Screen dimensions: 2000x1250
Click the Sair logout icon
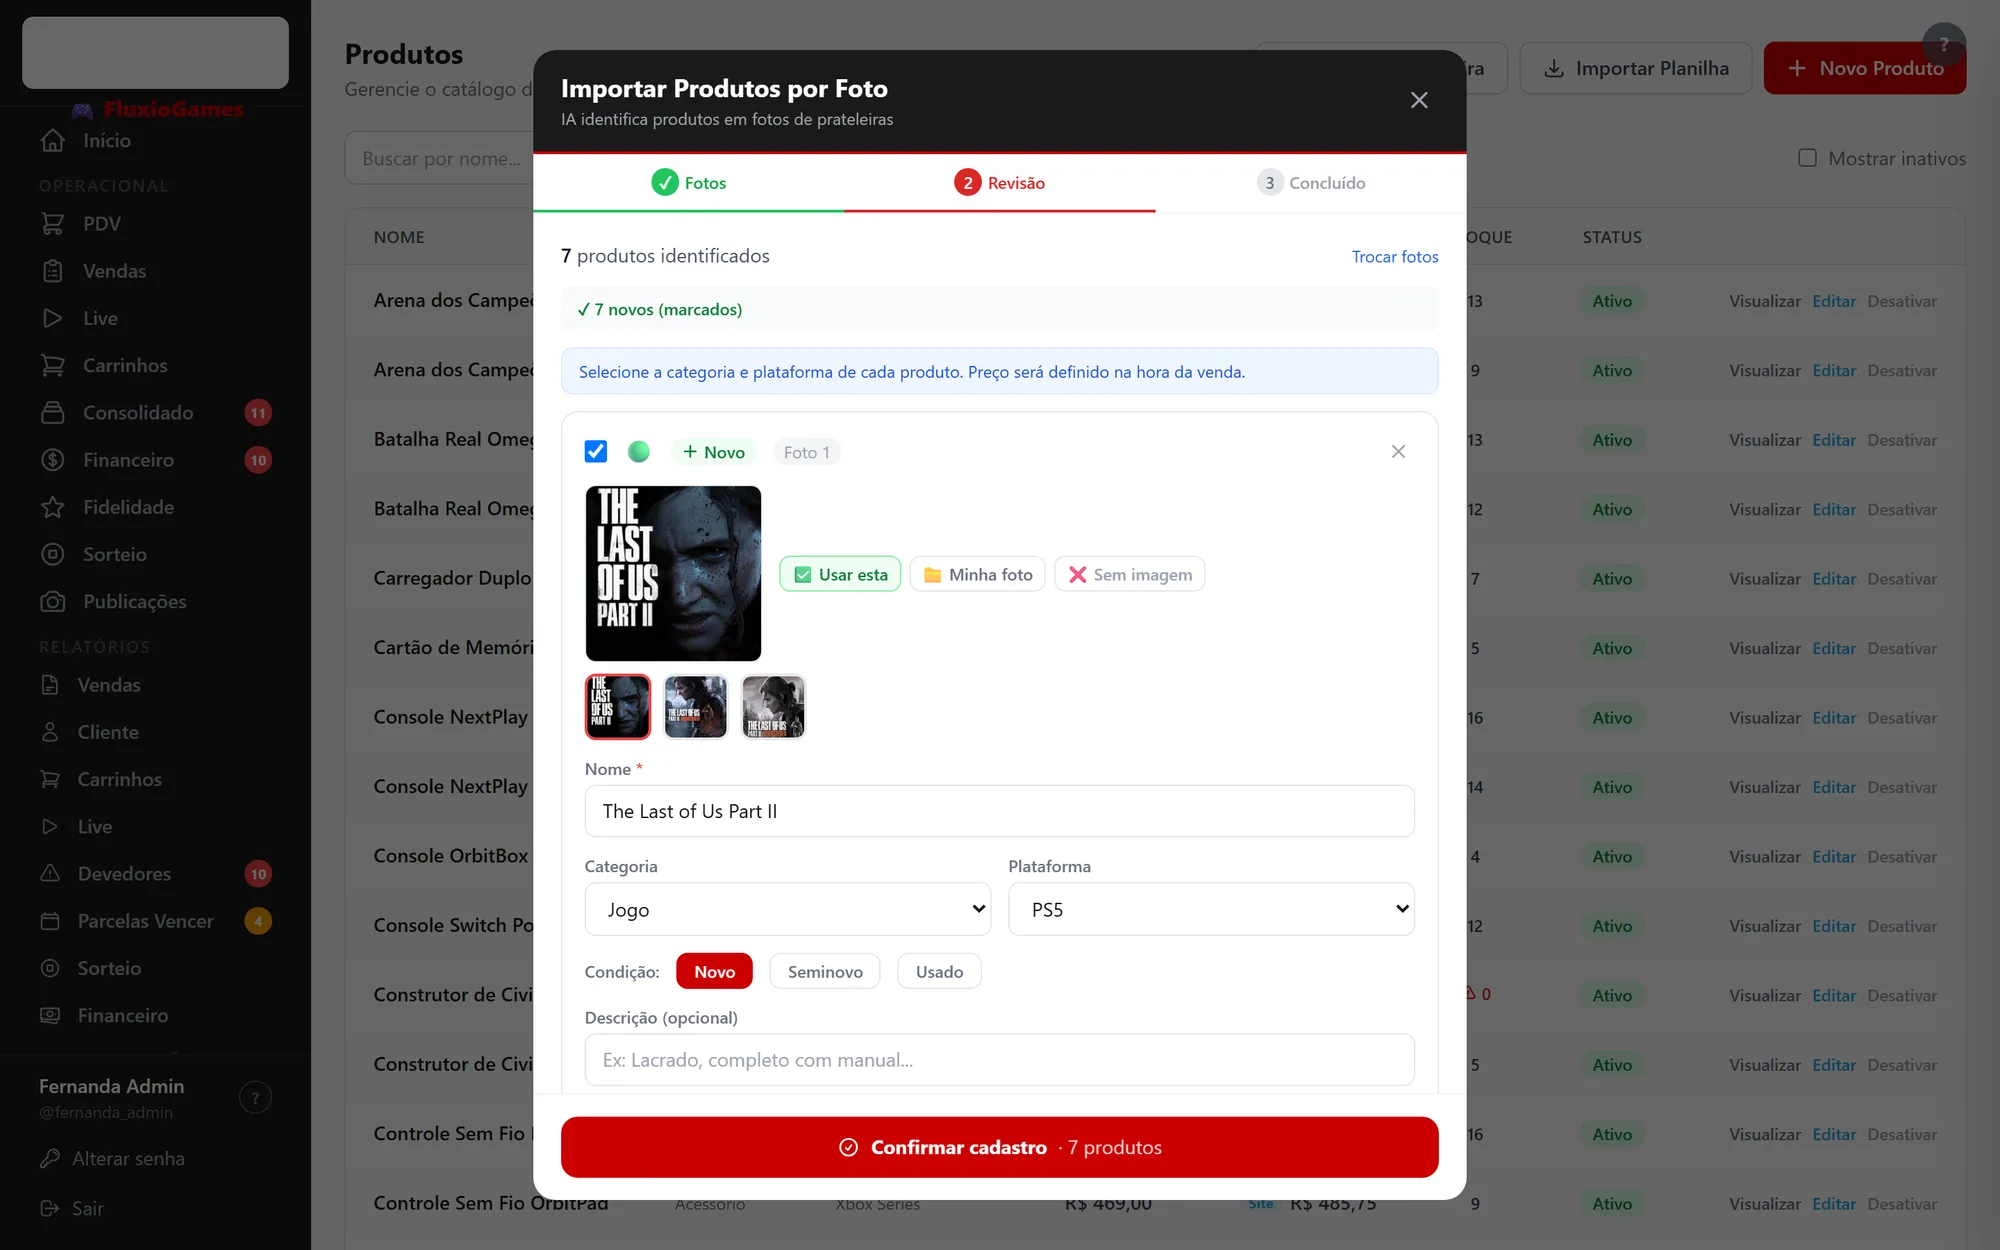[50, 1208]
